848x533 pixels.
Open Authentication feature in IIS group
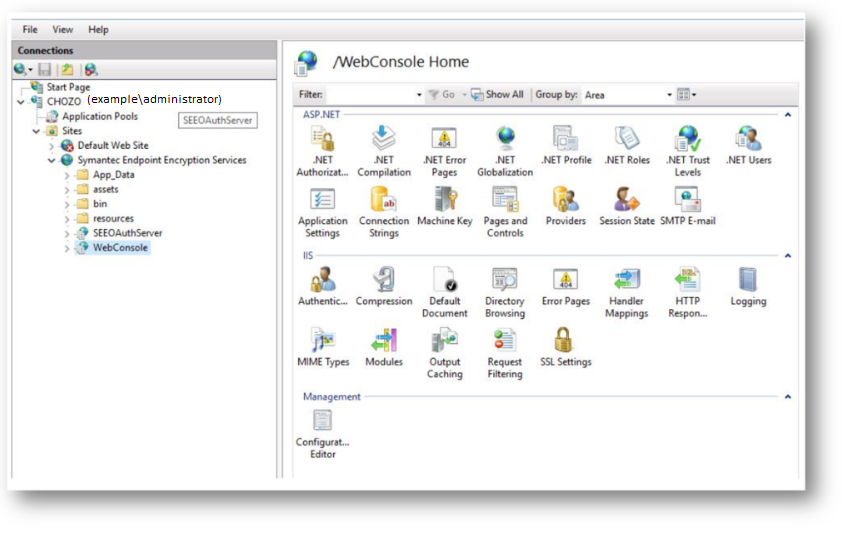(x=323, y=287)
